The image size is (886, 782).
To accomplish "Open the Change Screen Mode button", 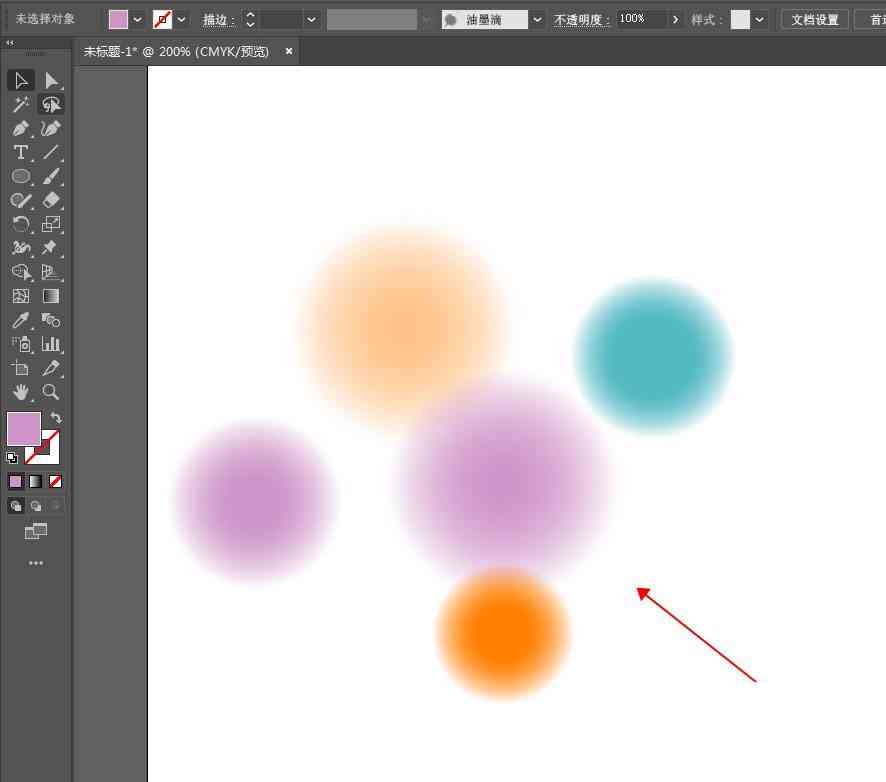I will [36, 532].
